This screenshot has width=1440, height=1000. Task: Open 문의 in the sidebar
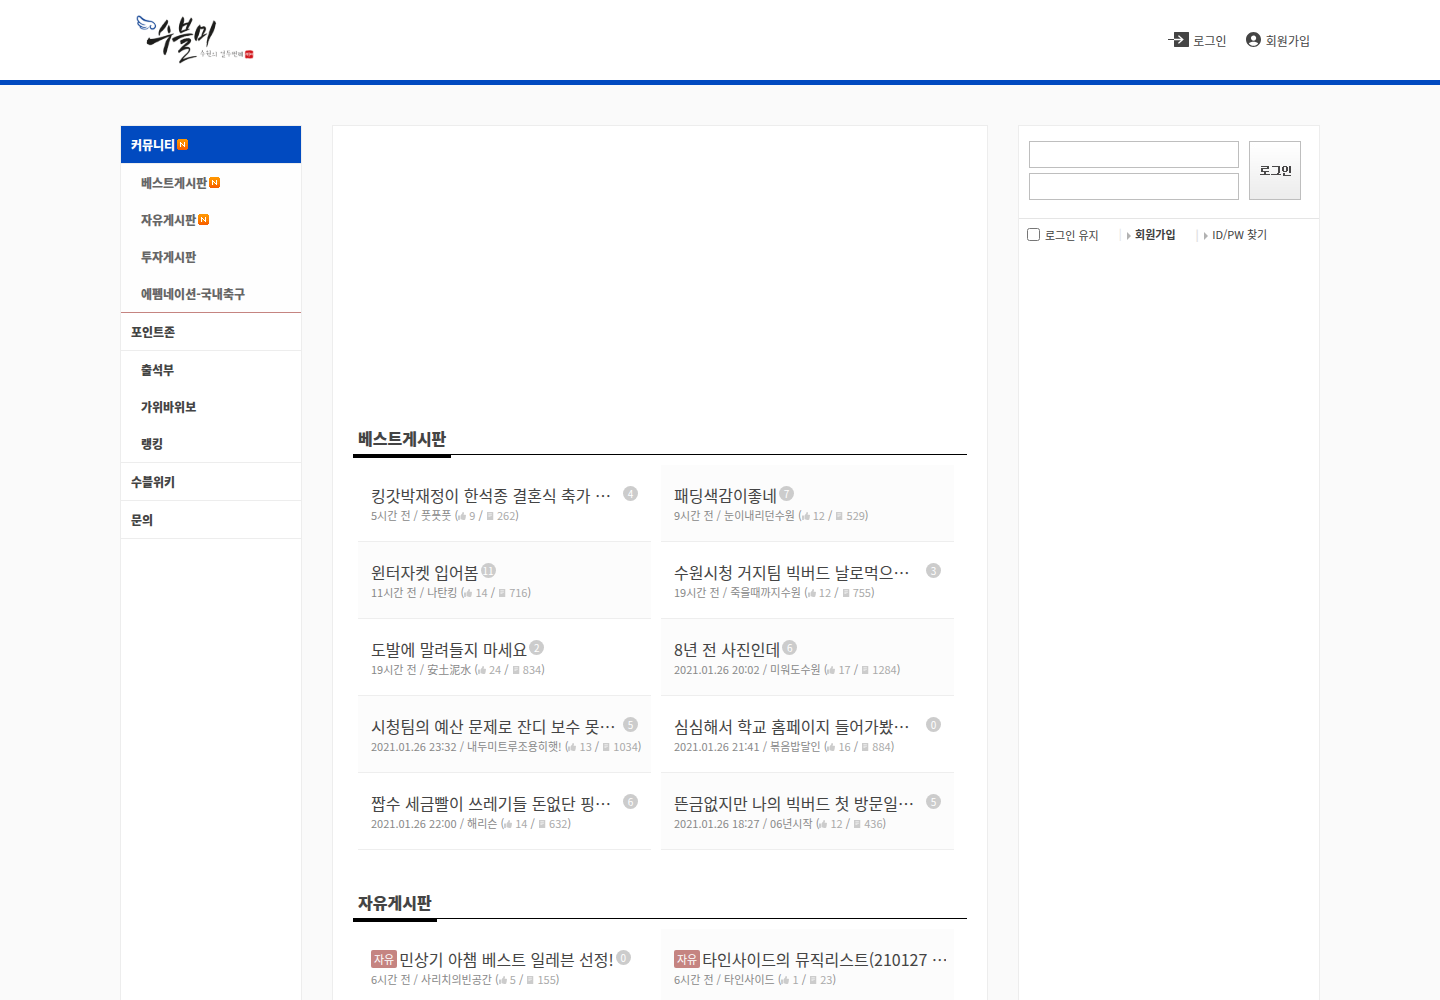[x=142, y=520]
